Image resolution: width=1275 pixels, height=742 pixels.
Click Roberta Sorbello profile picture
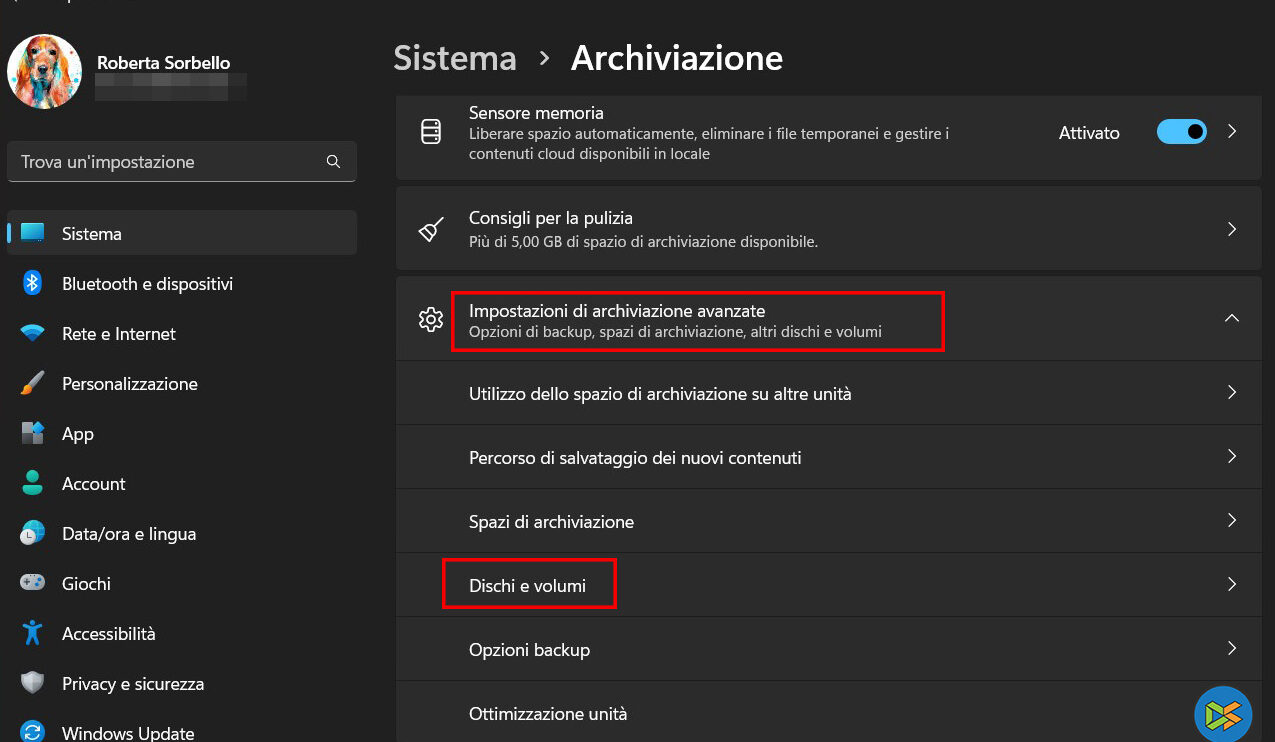44,72
